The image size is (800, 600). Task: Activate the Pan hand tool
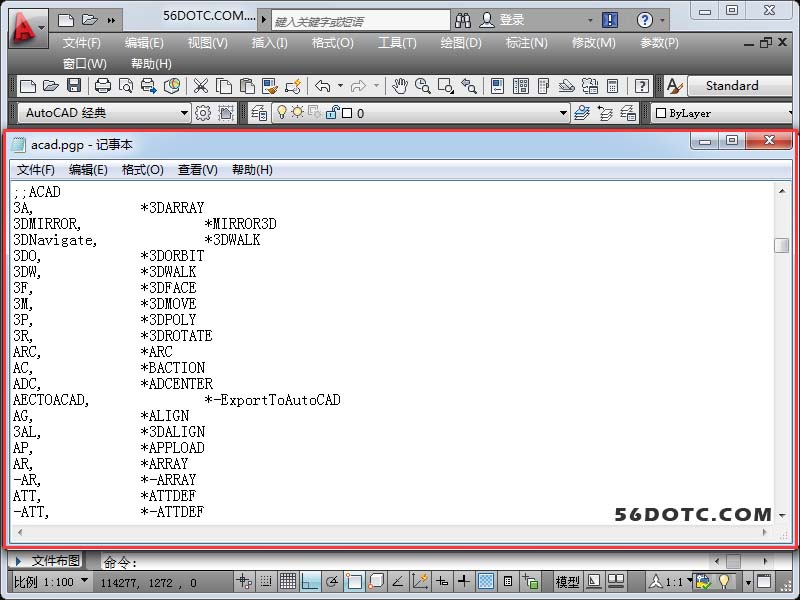point(400,87)
